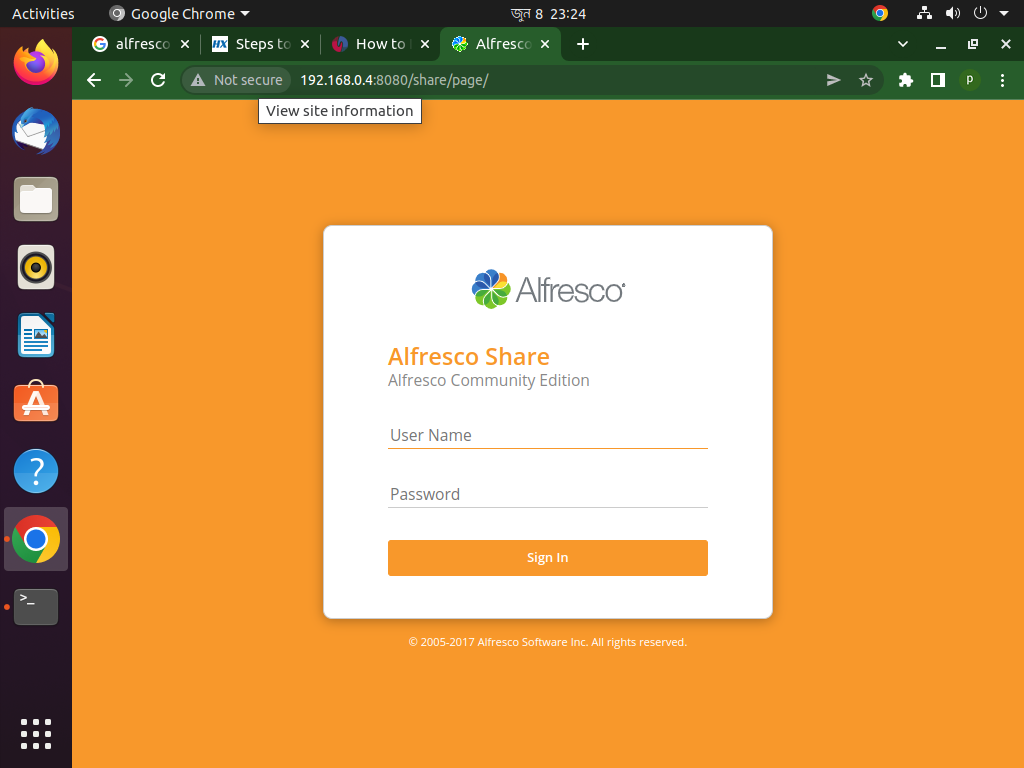Switch to the 'Steps to' tab
The image size is (1024, 768).
coord(253,44)
